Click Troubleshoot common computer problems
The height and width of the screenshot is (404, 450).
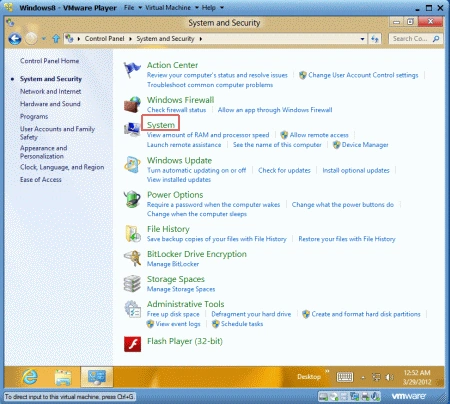point(210,85)
